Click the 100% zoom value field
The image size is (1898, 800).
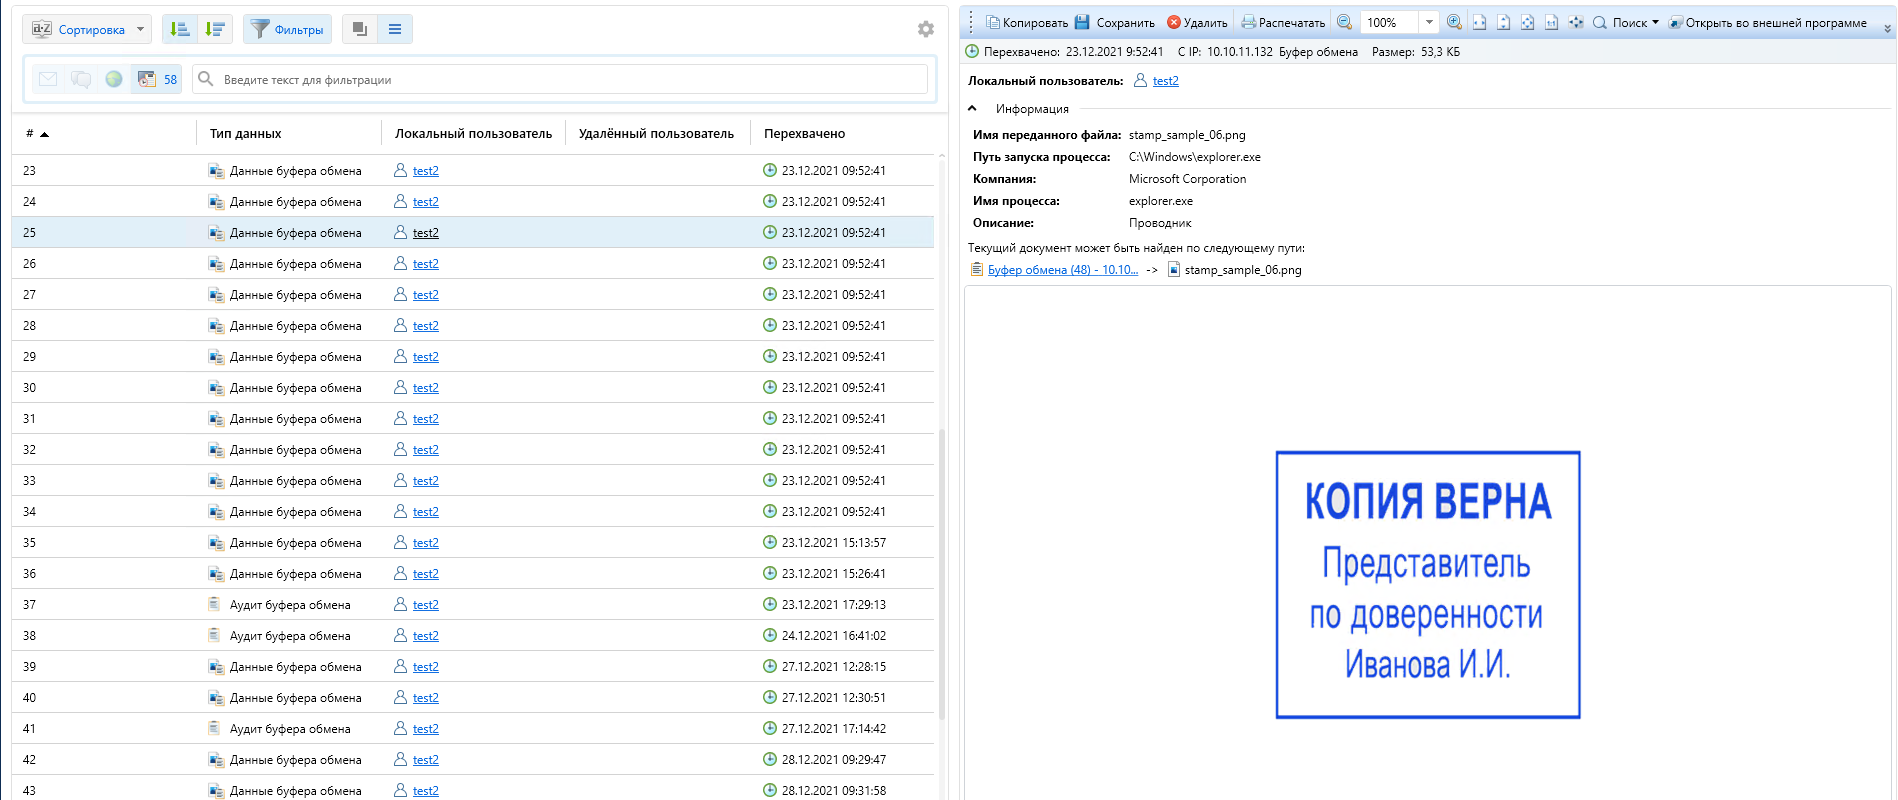1389,22
